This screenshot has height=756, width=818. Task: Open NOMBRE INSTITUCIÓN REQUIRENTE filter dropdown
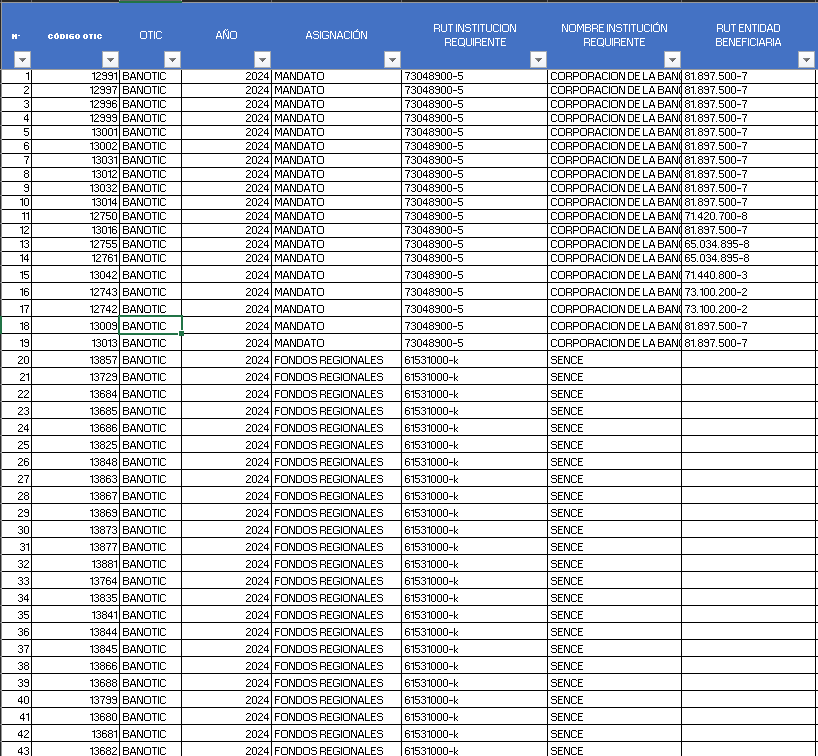[672, 60]
